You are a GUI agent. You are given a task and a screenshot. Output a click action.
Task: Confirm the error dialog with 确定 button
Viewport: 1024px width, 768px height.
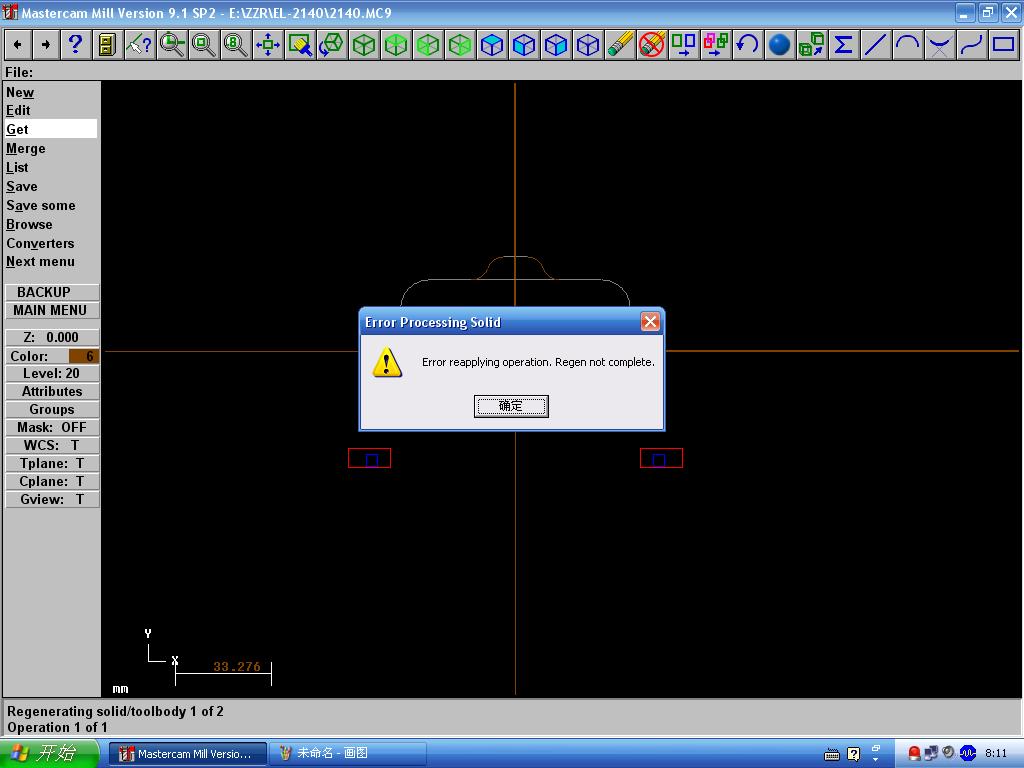click(x=511, y=406)
